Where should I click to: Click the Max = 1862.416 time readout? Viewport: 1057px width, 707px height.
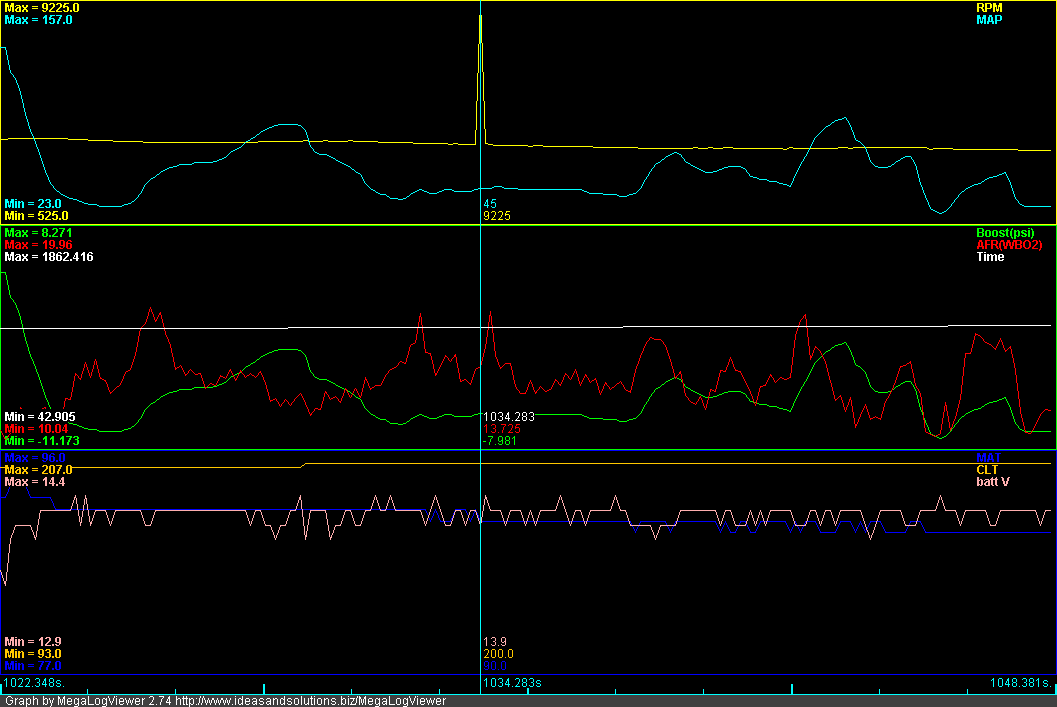click(x=49, y=257)
